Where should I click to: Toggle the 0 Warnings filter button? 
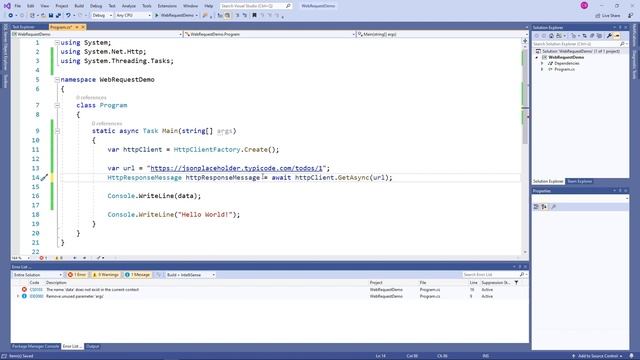105,275
